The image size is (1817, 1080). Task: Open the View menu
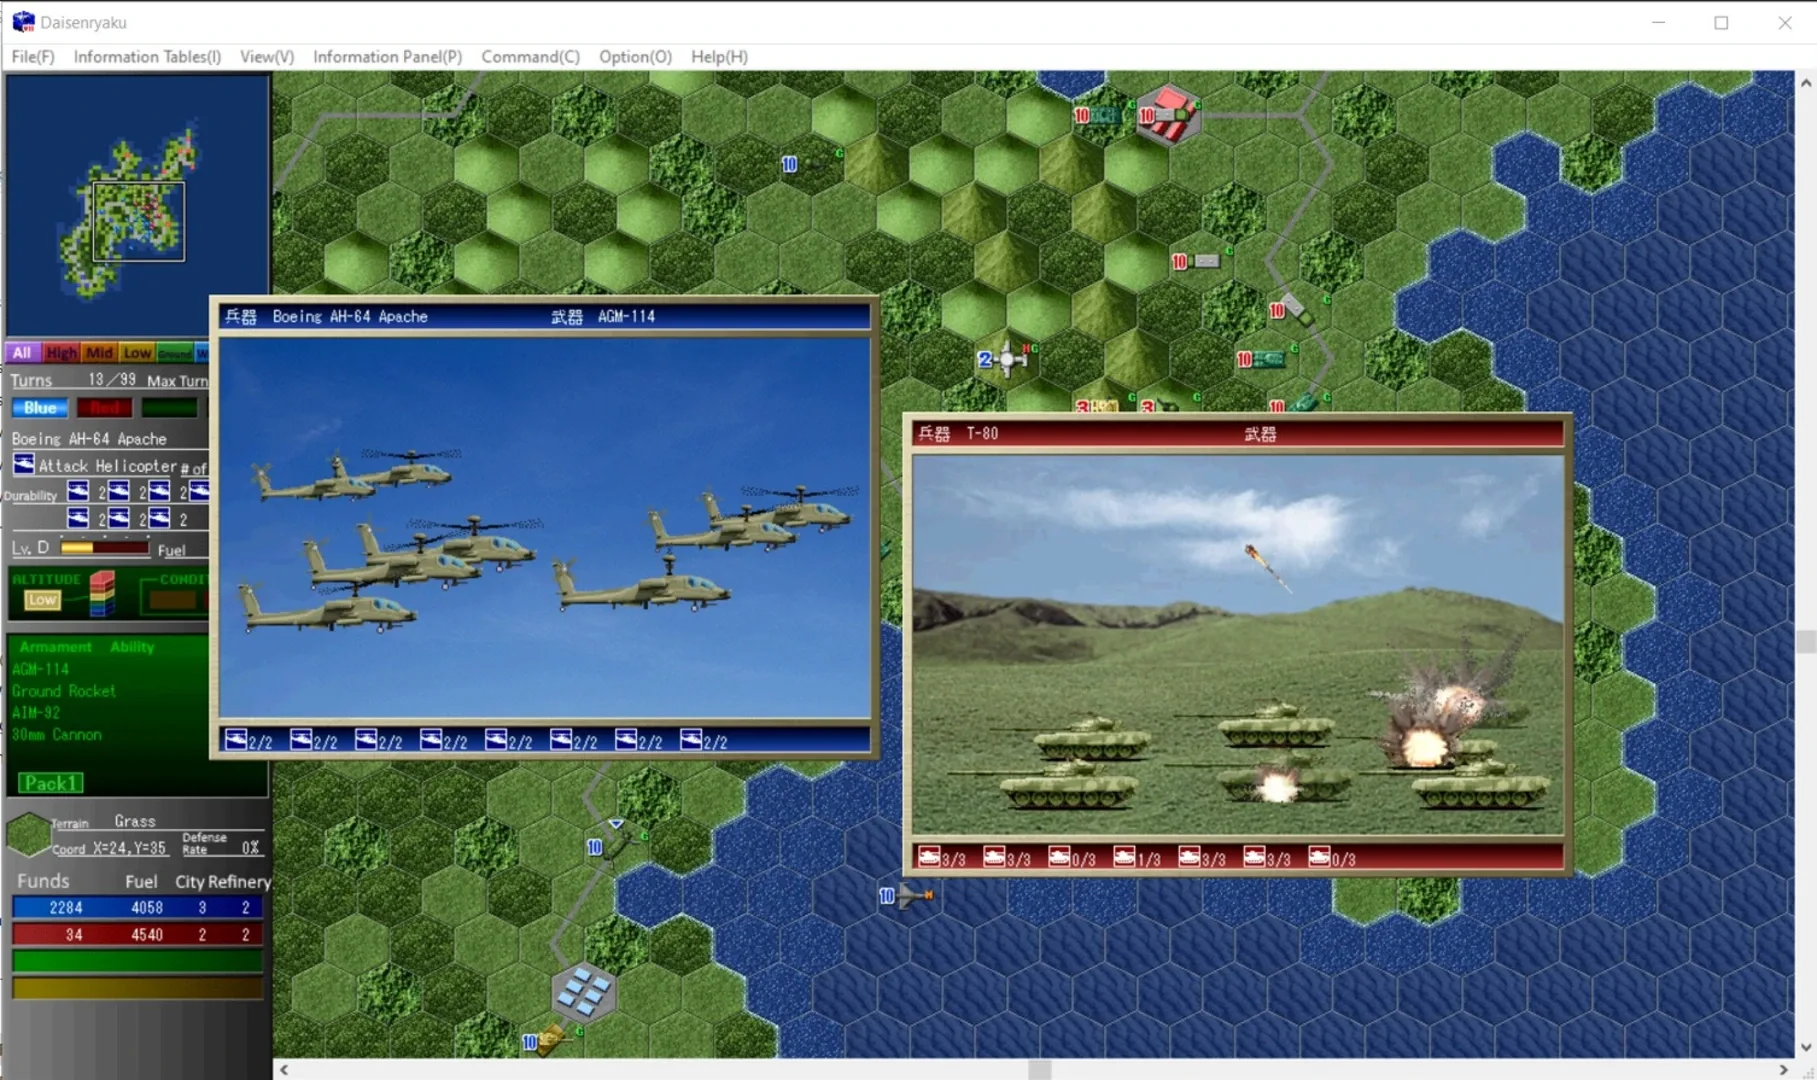265,57
